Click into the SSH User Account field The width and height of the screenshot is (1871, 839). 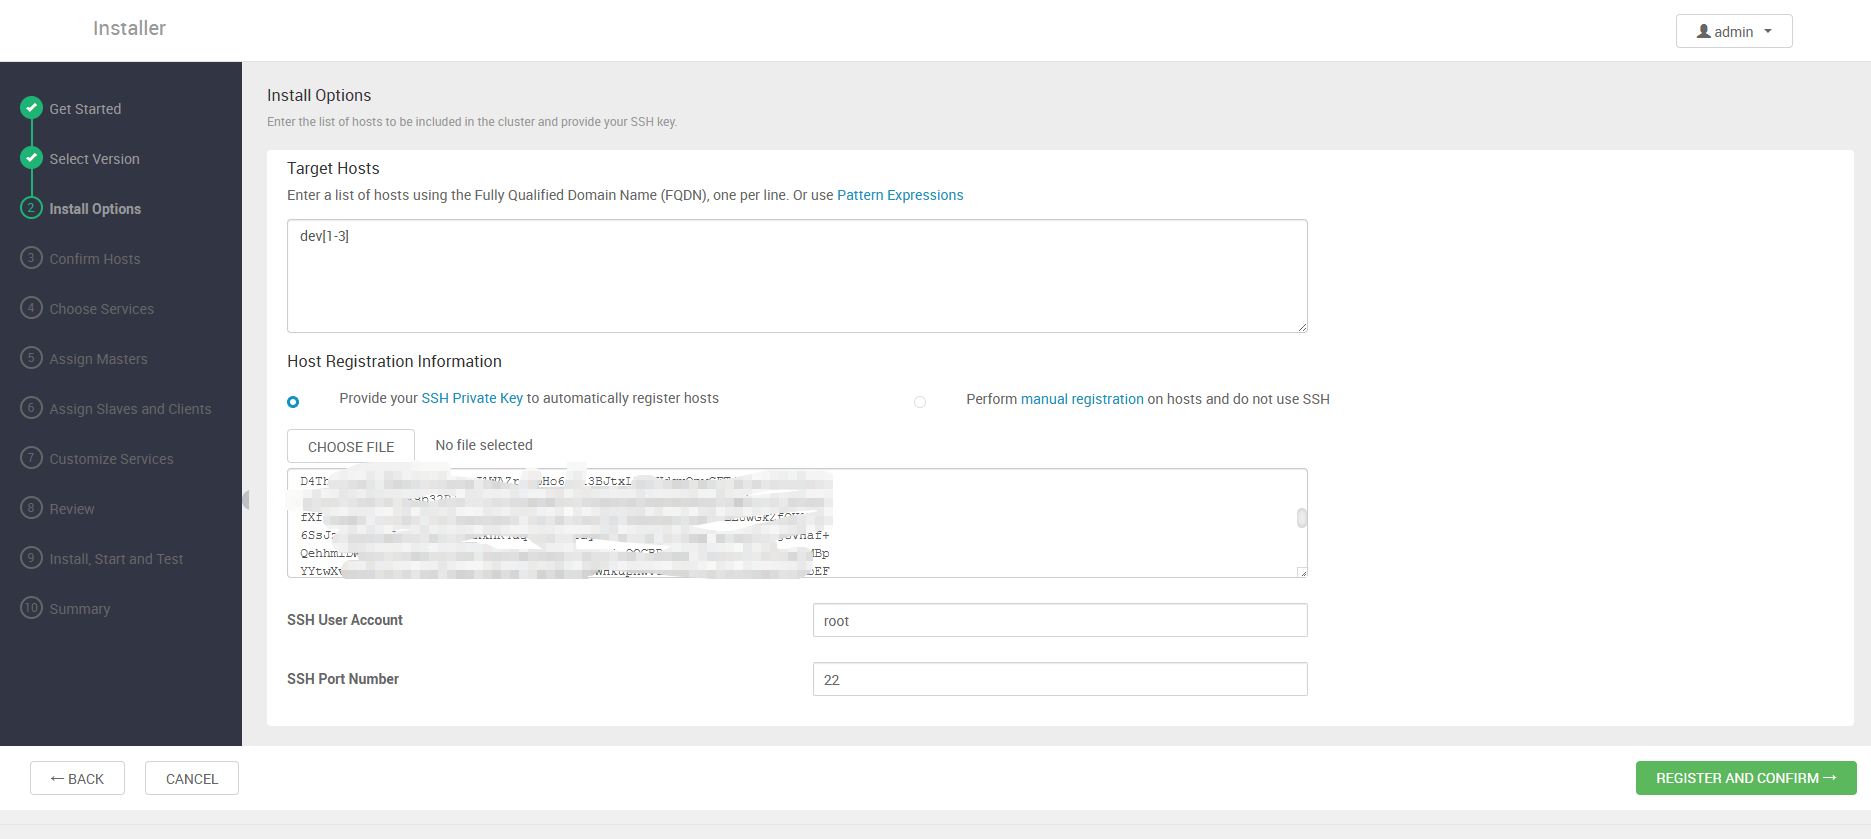[1059, 621]
